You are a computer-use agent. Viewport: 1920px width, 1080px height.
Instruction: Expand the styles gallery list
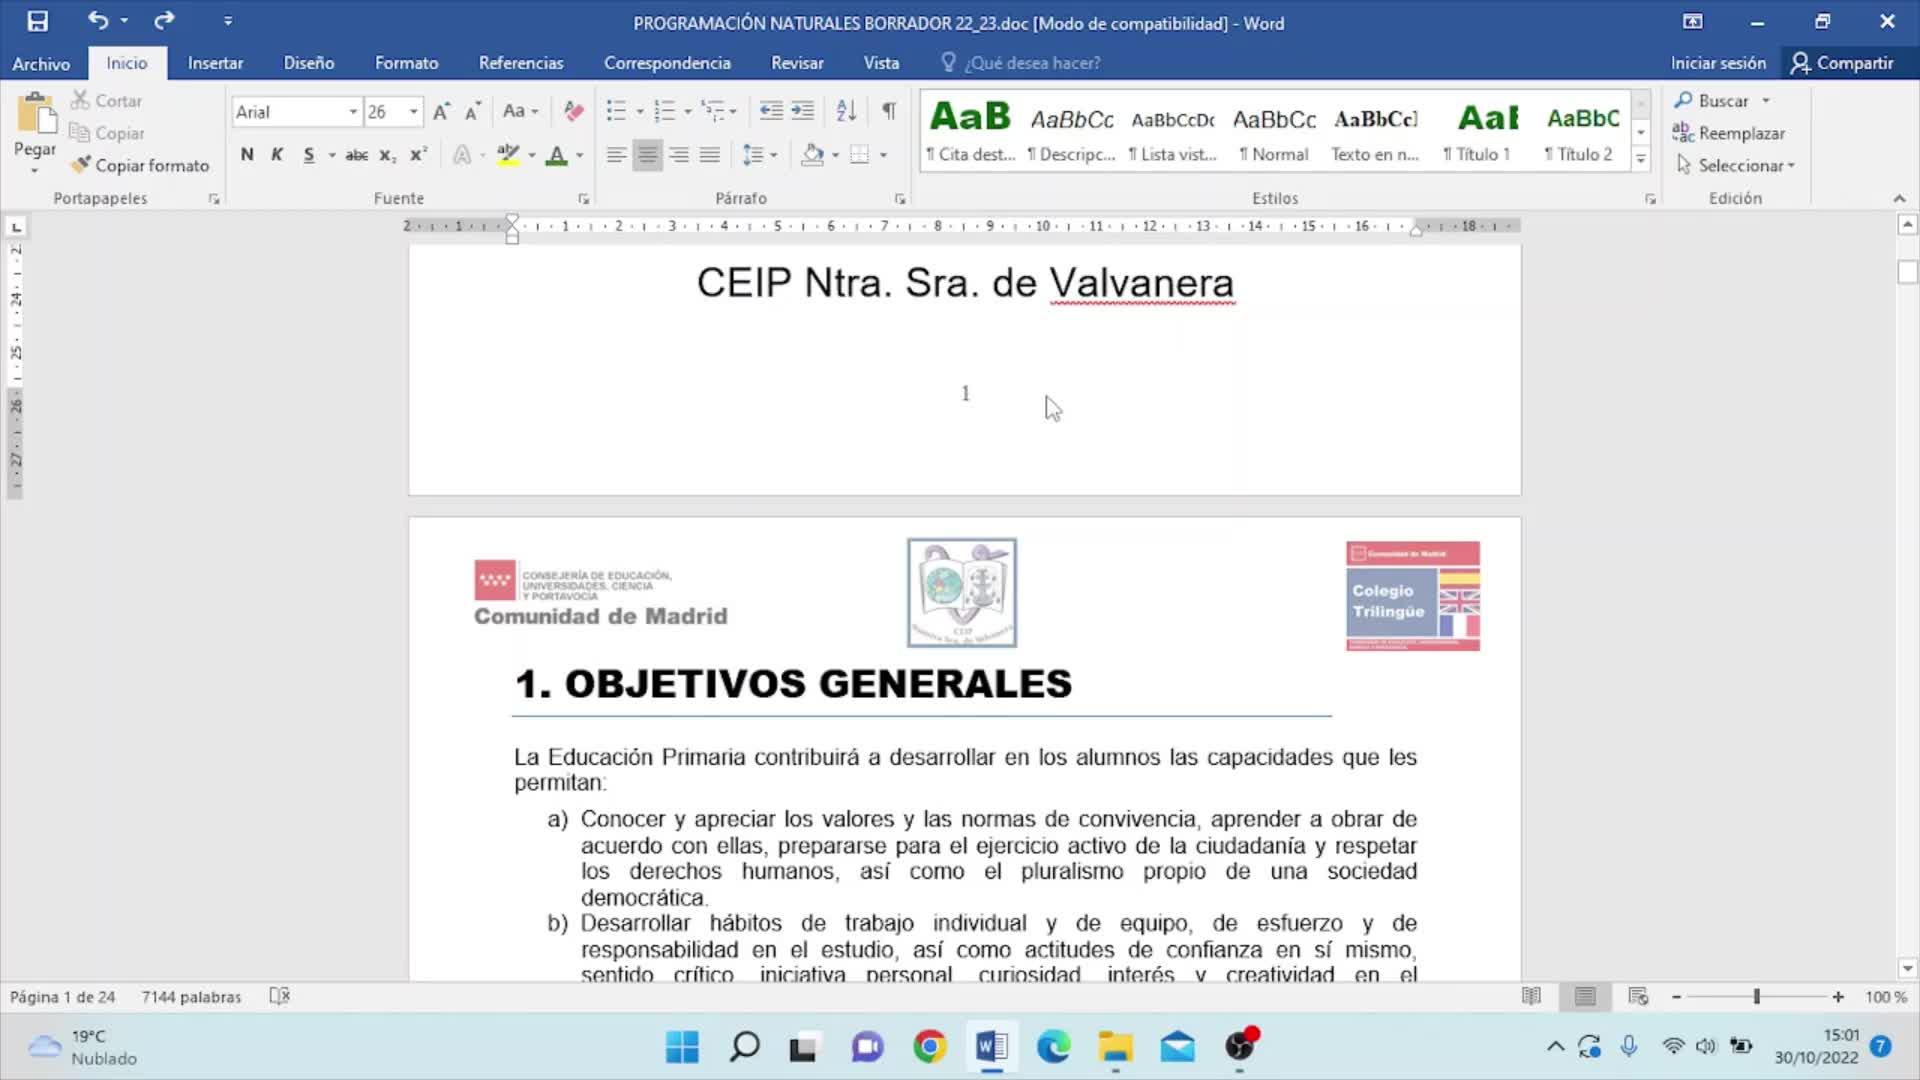1640,158
